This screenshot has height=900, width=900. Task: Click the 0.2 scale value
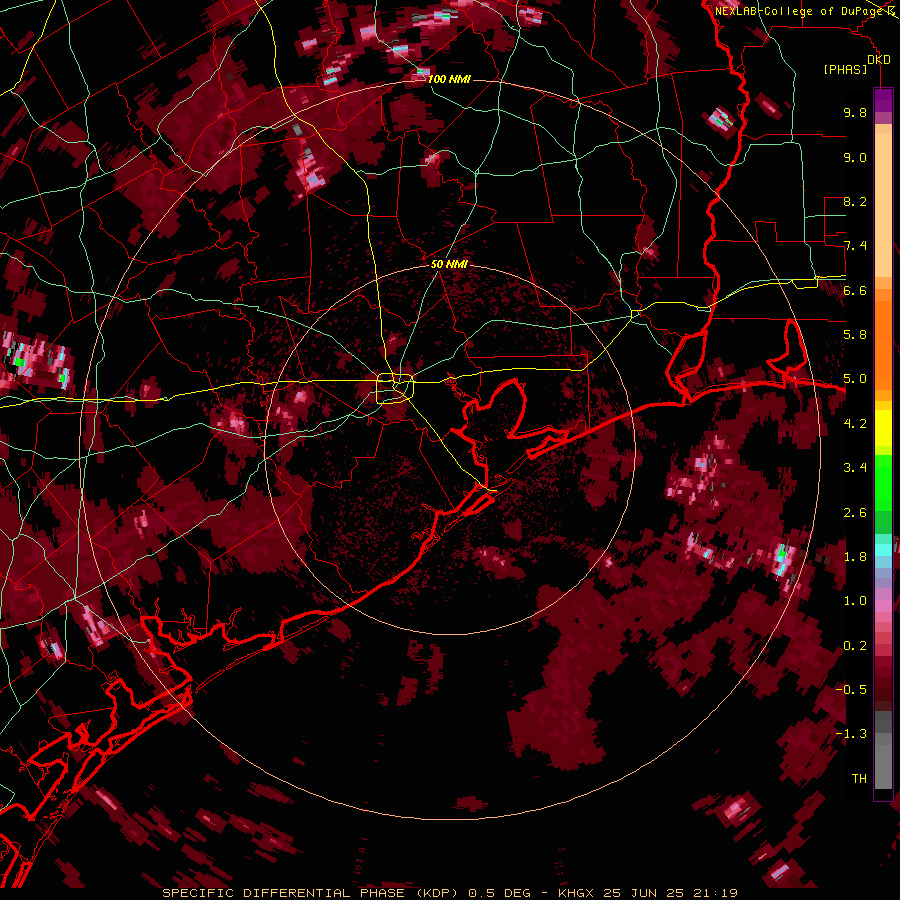[855, 646]
